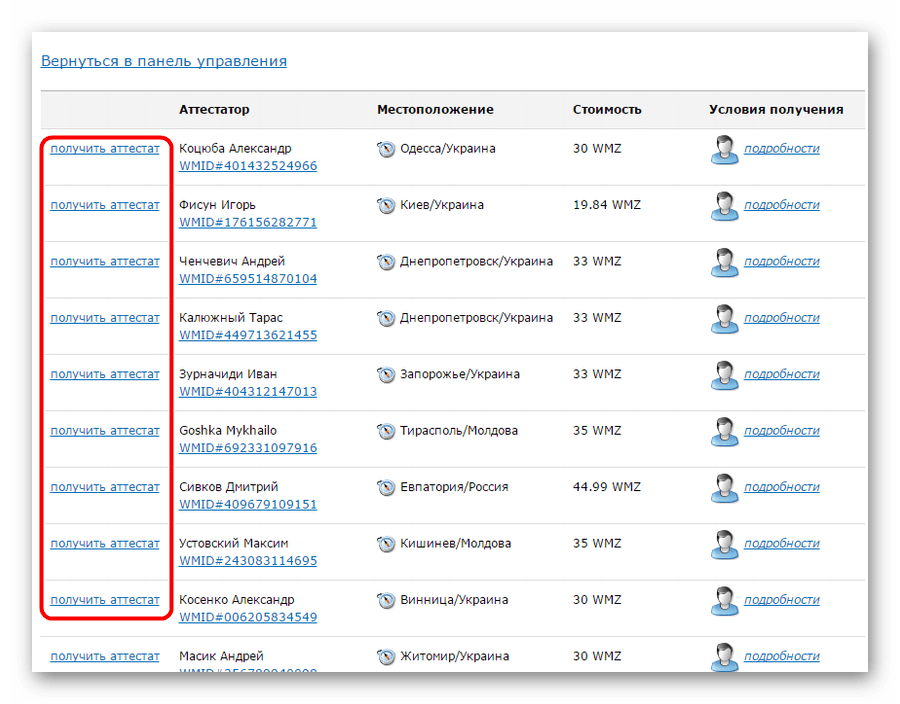Screen dimensions: 900x704
Task: Click получить аттестат for Коцюба Александр
Action: pyautogui.click(x=105, y=148)
